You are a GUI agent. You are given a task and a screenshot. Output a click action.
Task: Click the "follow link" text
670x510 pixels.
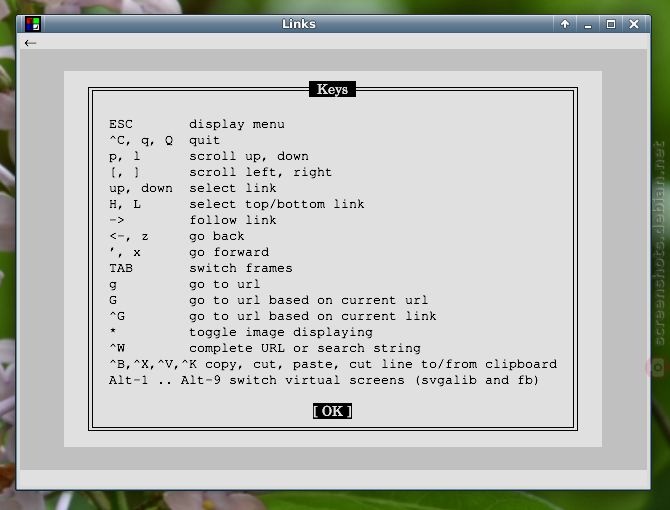(x=232, y=220)
